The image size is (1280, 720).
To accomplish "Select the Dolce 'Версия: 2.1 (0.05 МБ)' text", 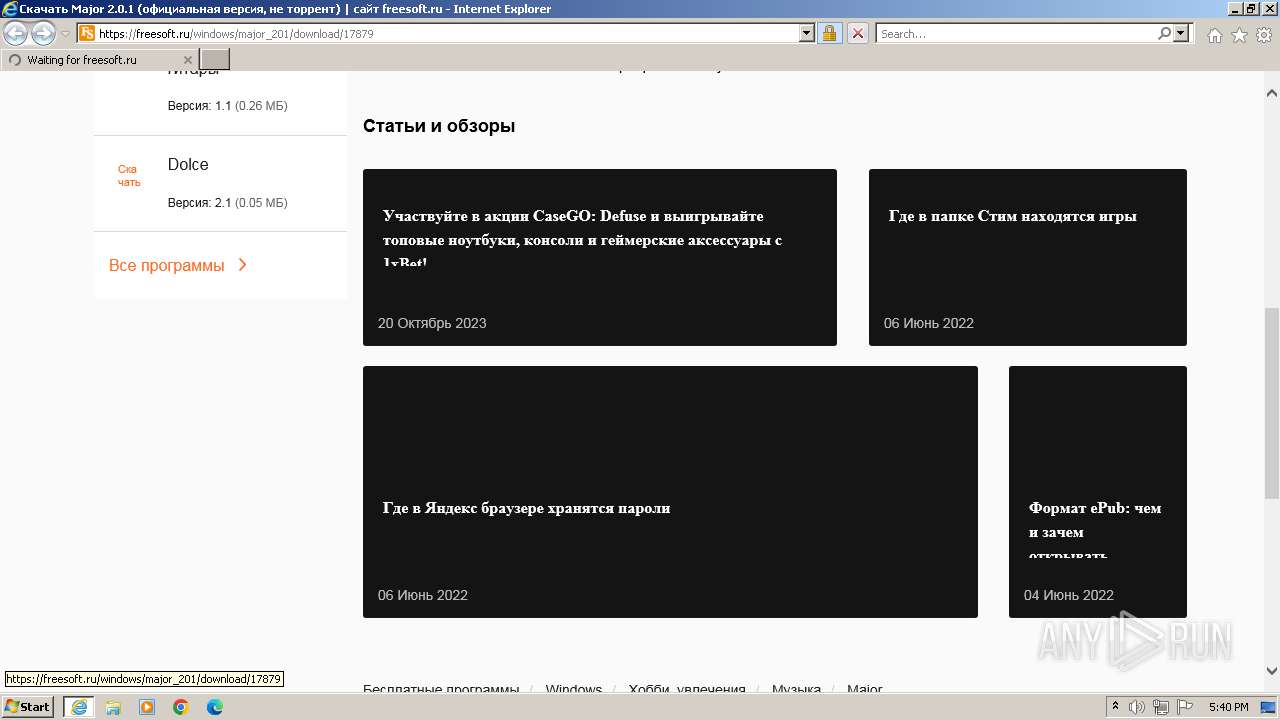I will [x=227, y=203].
